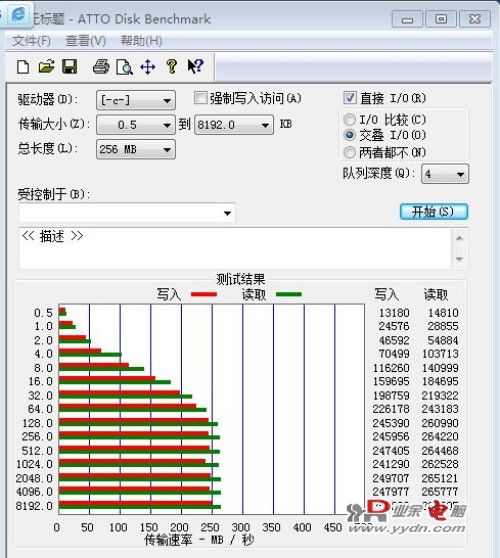The image size is (500, 558).
Task: Open About via the question mark icon
Action: pyautogui.click(x=172, y=67)
